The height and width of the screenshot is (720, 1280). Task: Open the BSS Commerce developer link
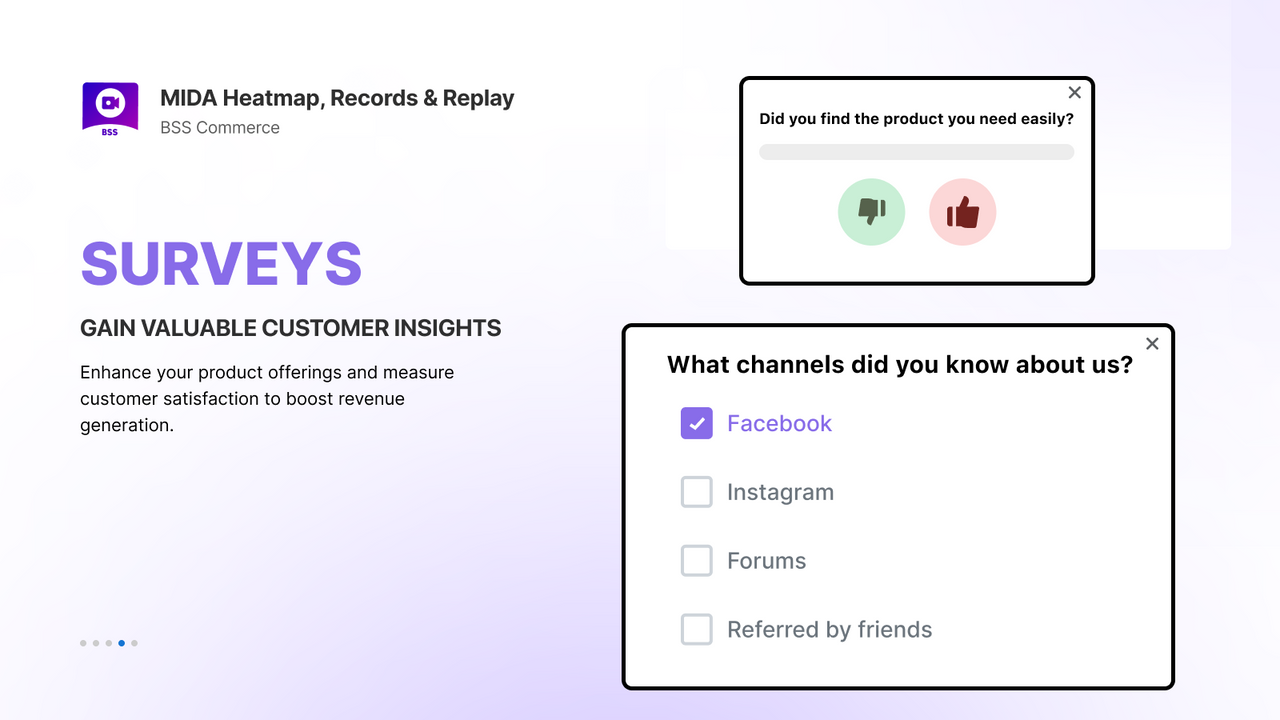[220, 128]
